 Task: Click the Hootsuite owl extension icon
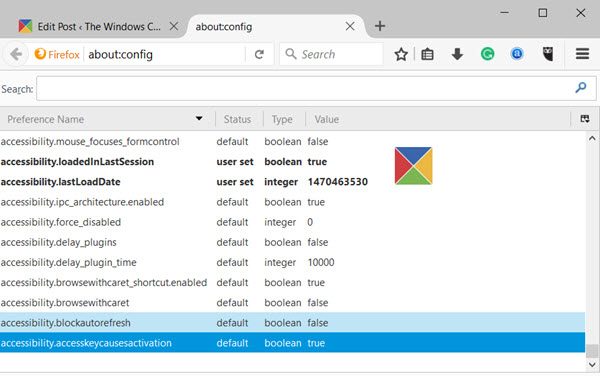(548, 54)
